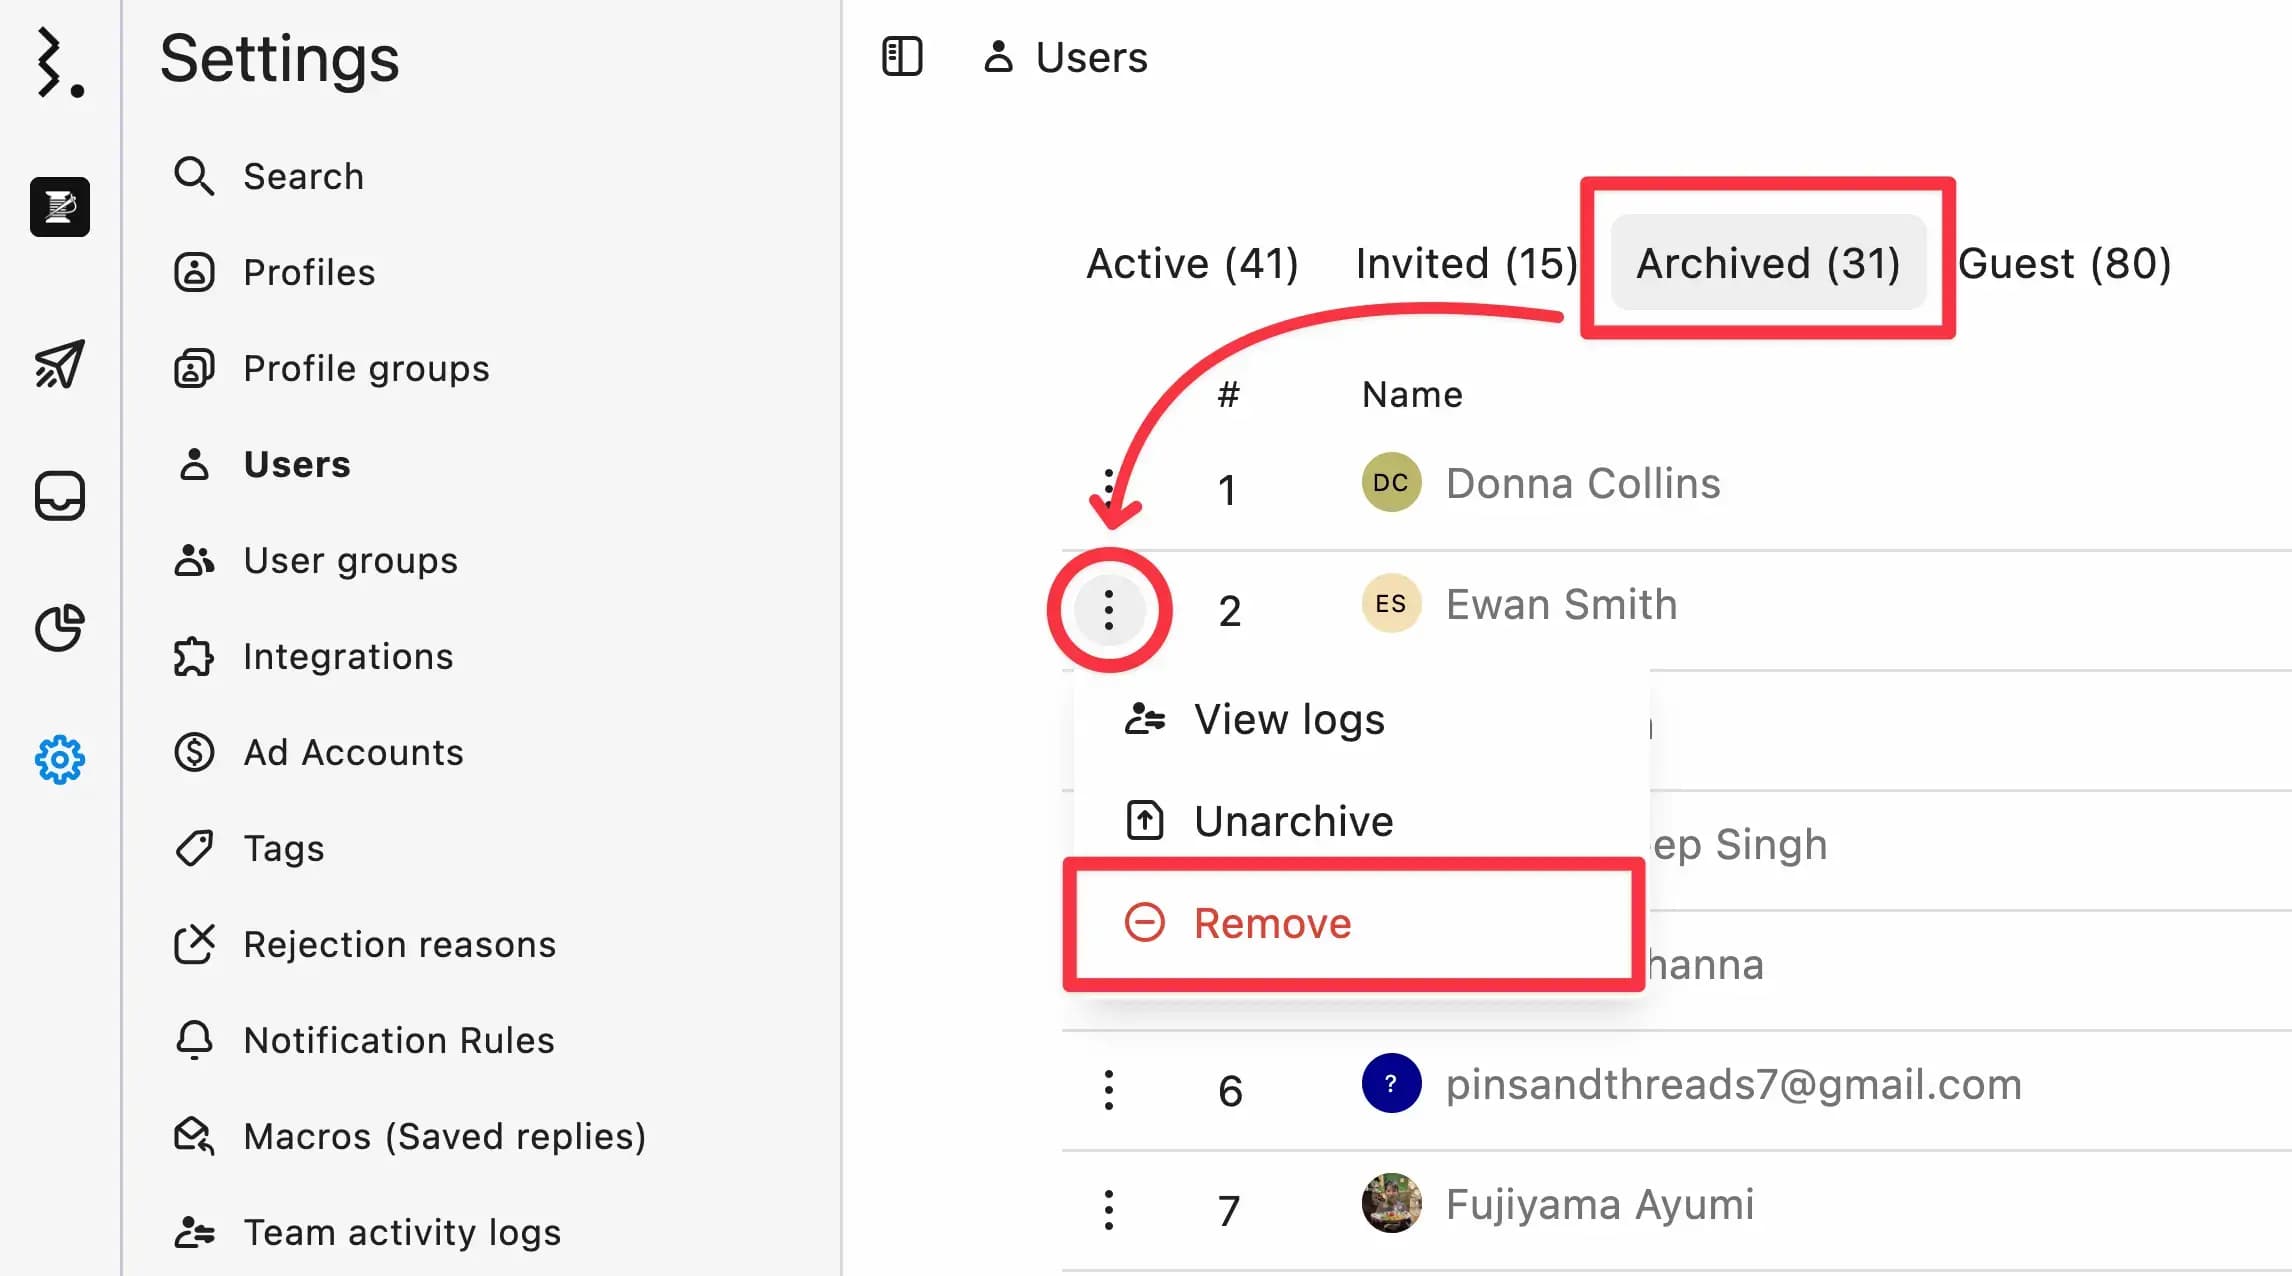Screen dimensions: 2292x1276
Task: Open Team activity logs page
Action: point(402,1232)
